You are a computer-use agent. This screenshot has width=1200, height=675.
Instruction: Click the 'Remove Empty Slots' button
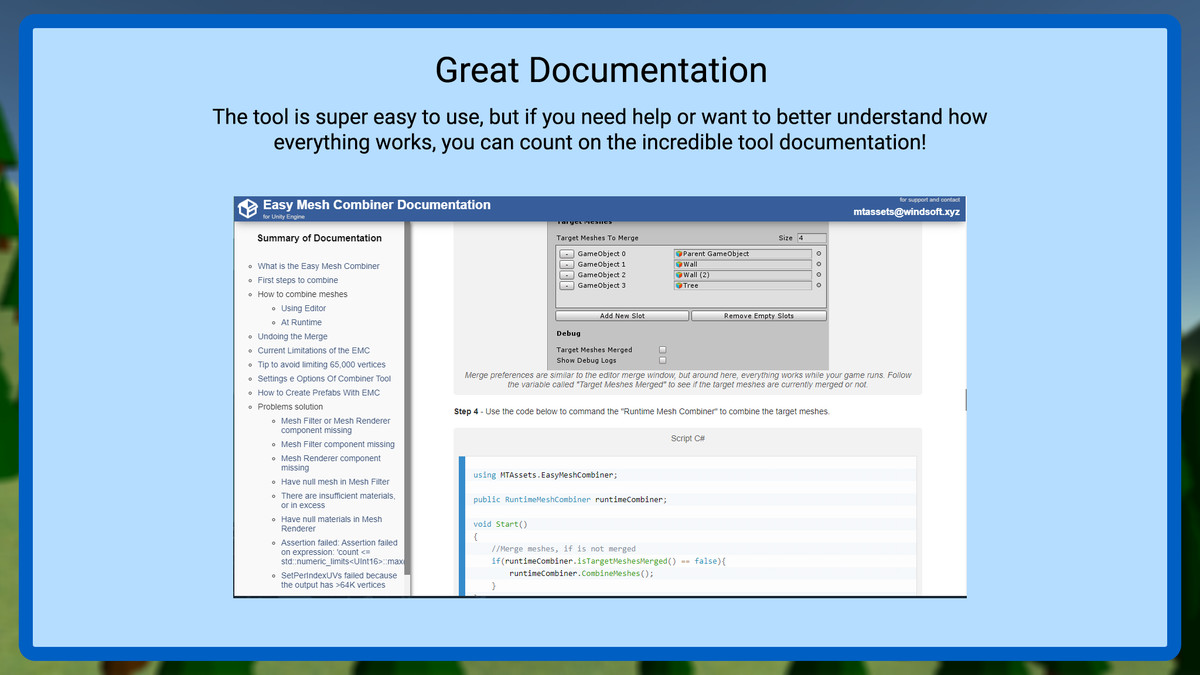[x=759, y=316]
